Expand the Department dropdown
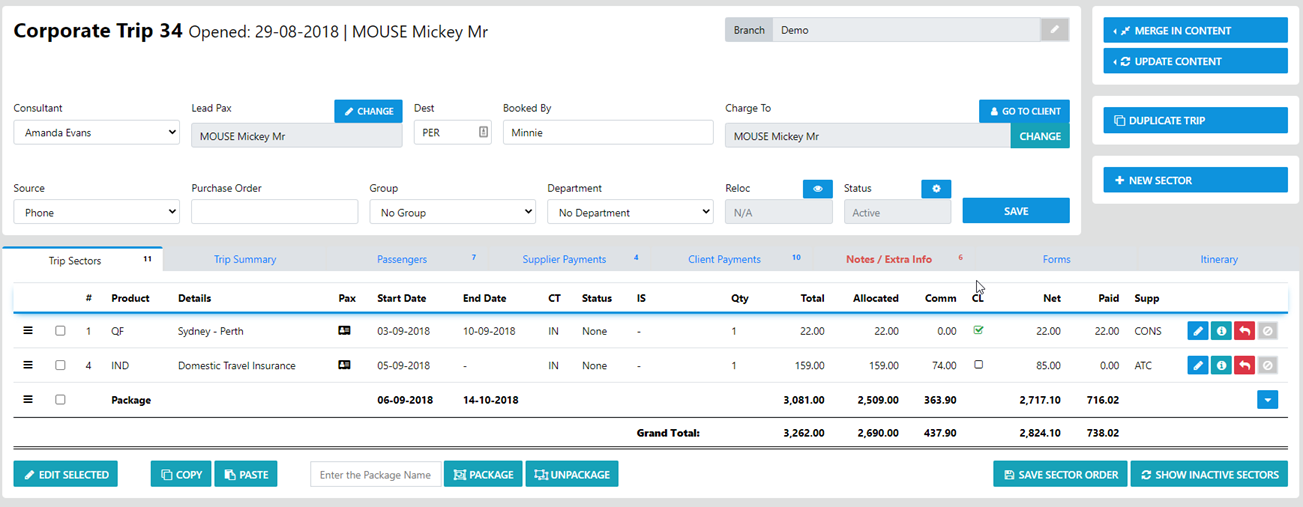1303x507 pixels. point(630,212)
